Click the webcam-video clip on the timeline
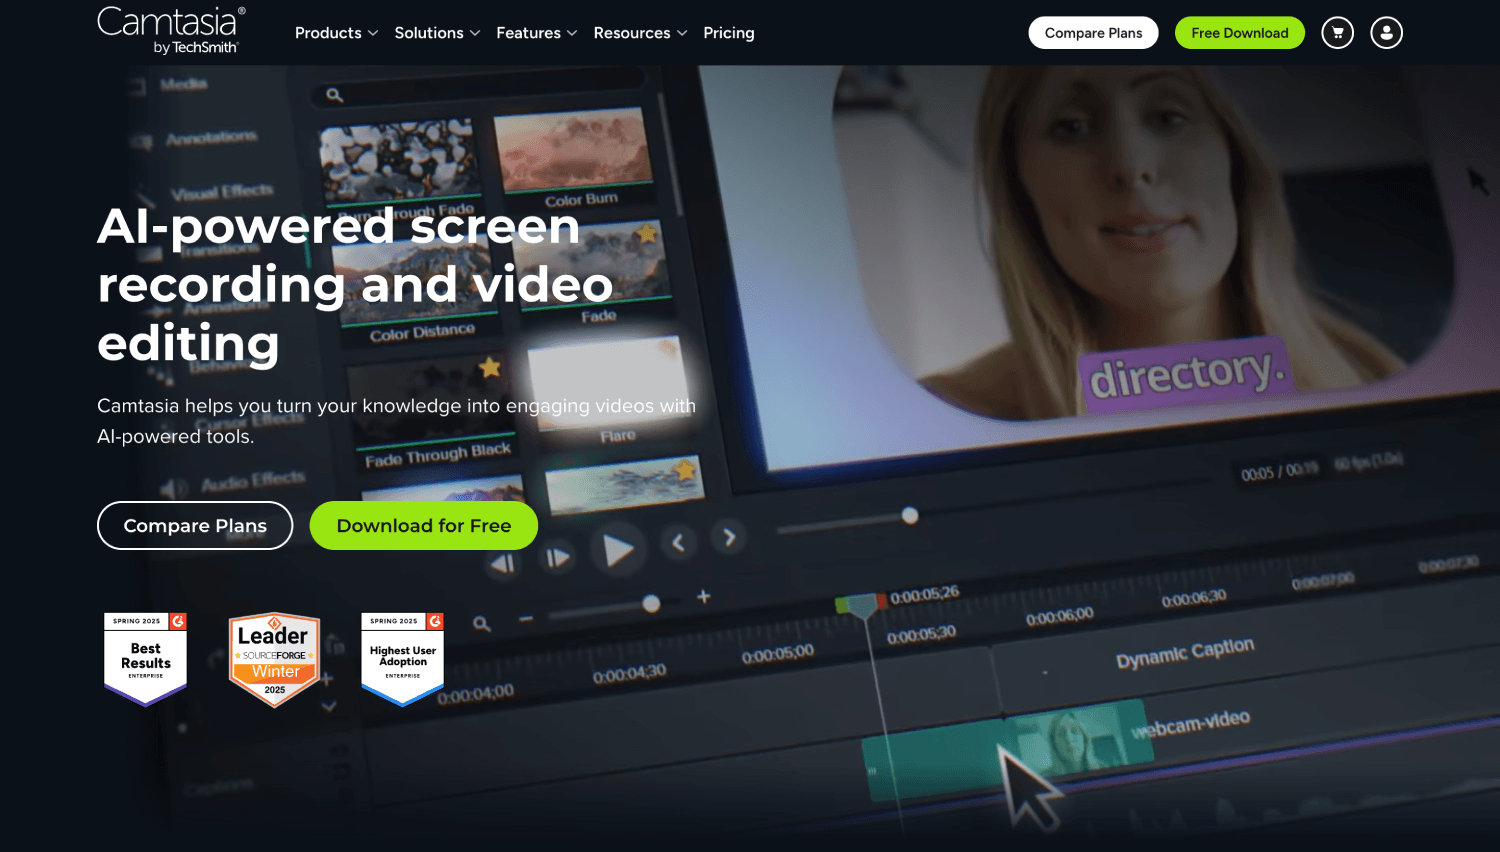This screenshot has height=852, width=1500. 1010,748
